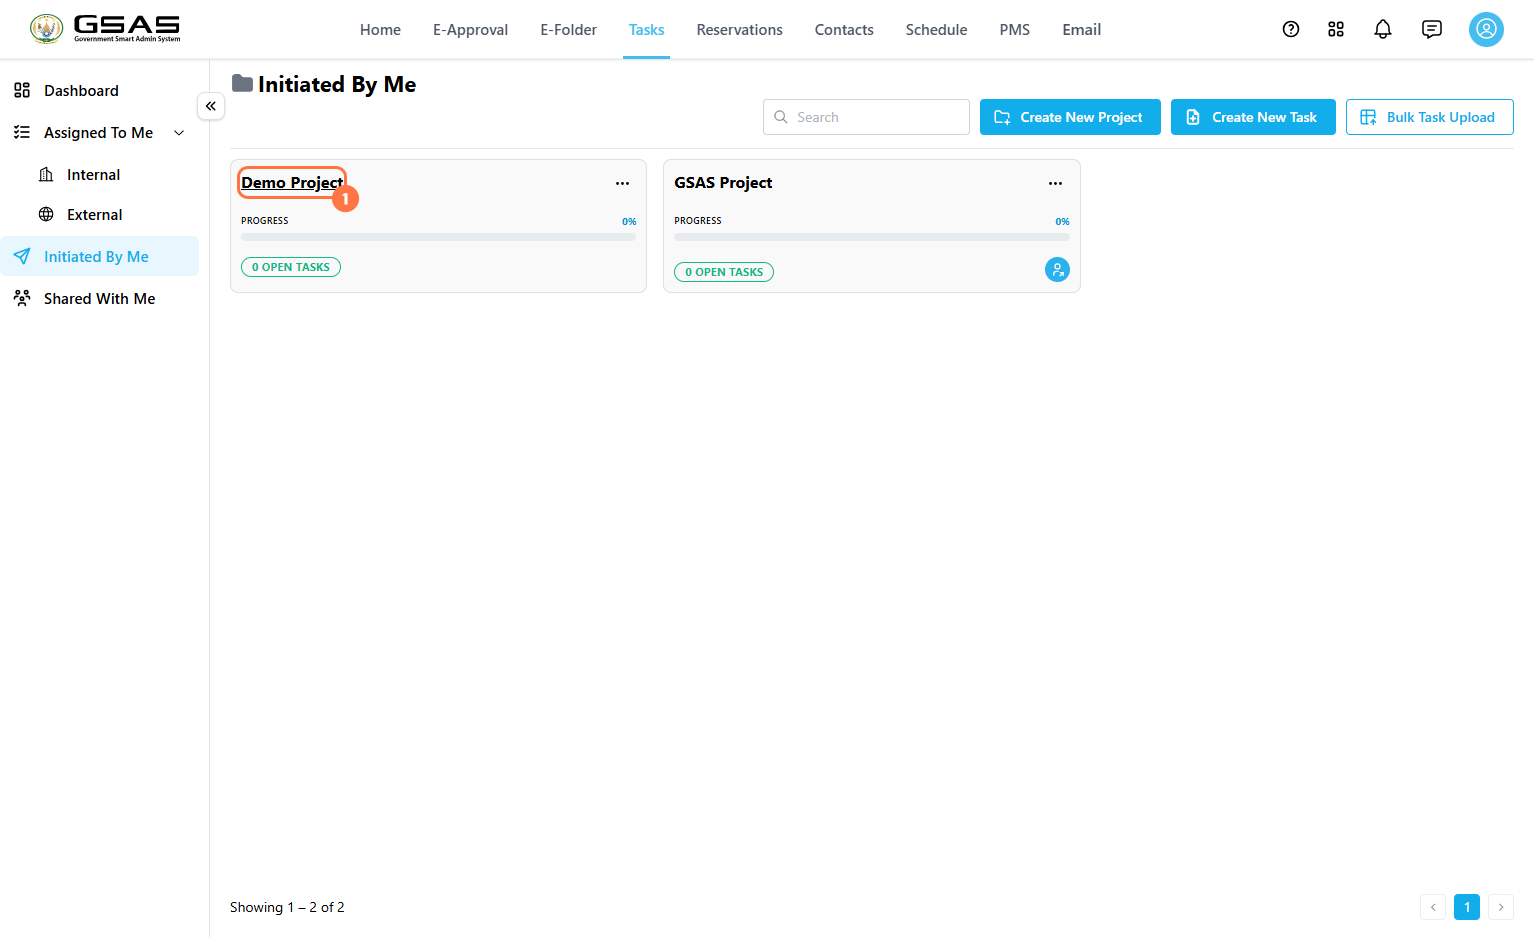Open the Demo Project title link
Screen dimensions: 1534x937
click(292, 182)
